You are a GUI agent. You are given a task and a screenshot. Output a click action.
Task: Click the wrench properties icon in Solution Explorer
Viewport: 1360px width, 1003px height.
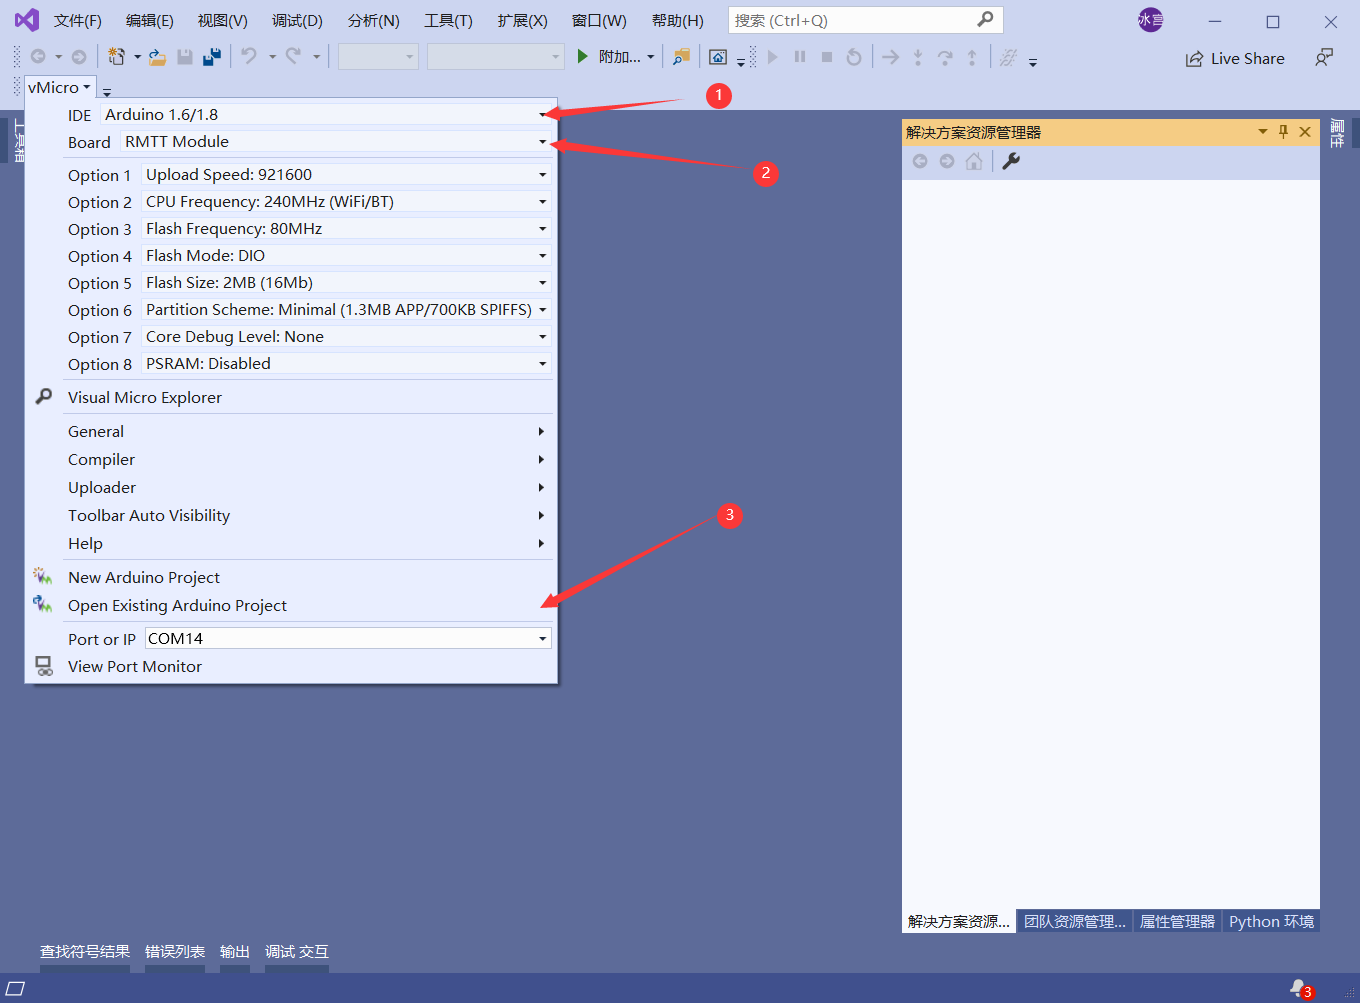(x=1011, y=161)
